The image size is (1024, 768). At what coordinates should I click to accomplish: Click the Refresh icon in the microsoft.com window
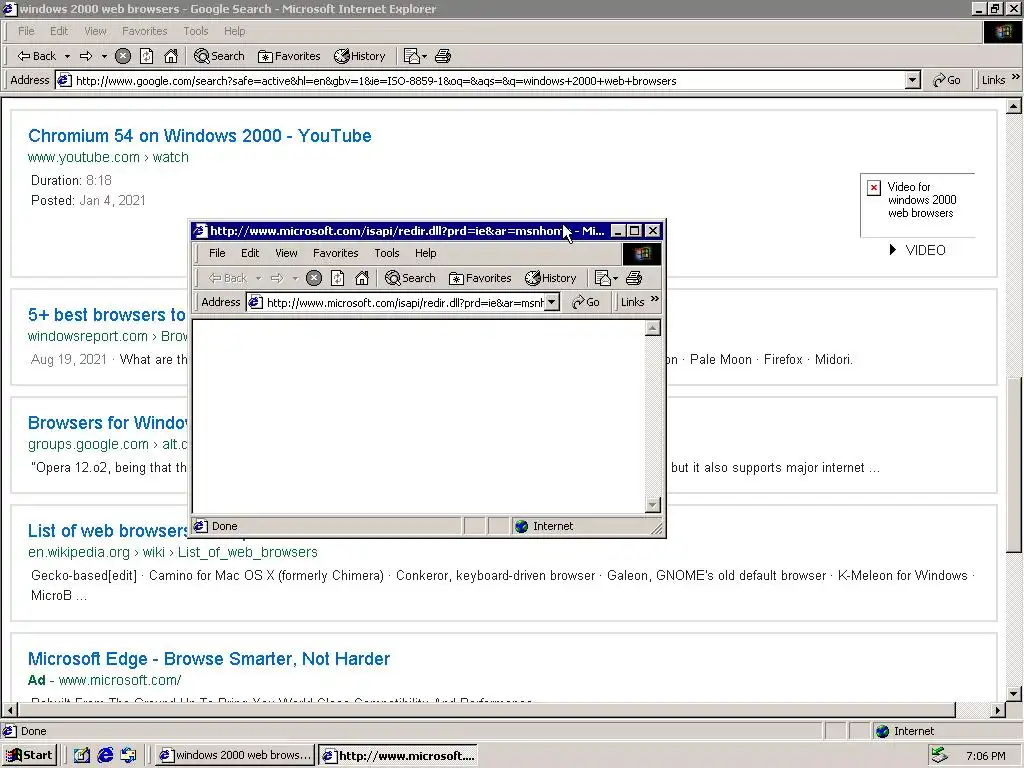(x=338, y=278)
